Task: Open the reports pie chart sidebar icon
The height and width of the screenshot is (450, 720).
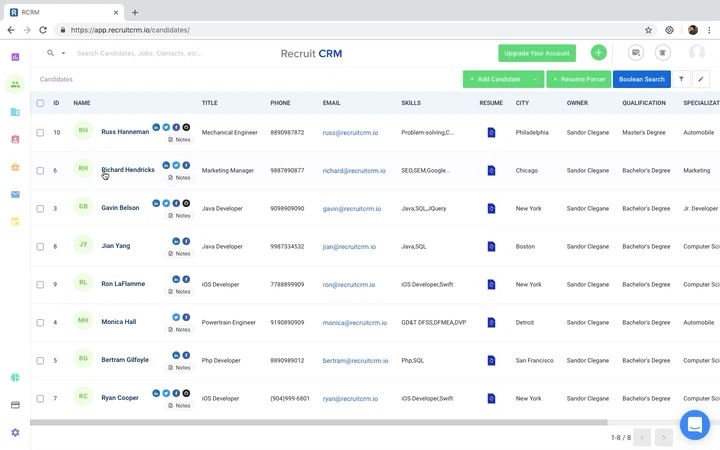Action: (15, 377)
